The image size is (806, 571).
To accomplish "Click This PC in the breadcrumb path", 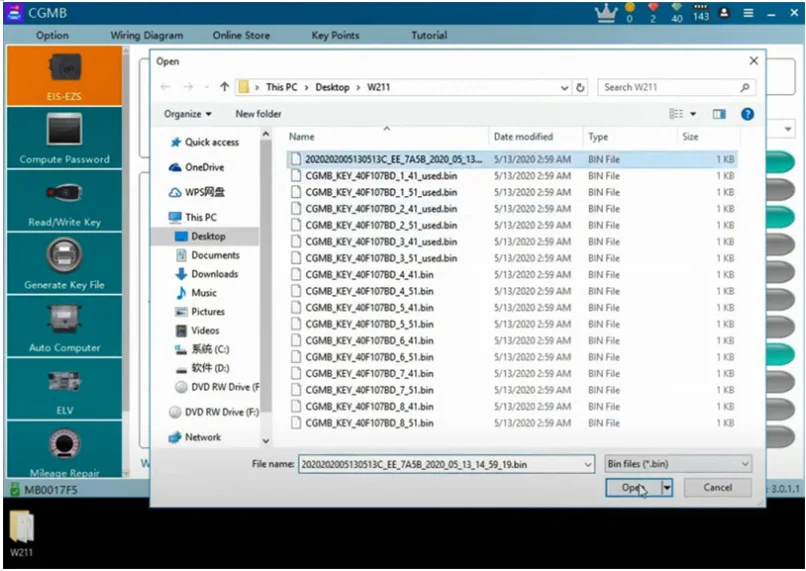I will [282, 87].
